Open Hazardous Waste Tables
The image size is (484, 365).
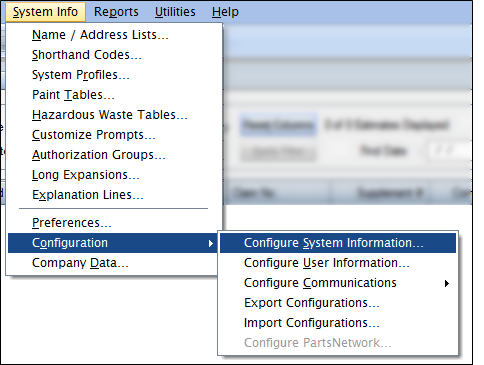tap(115, 115)
